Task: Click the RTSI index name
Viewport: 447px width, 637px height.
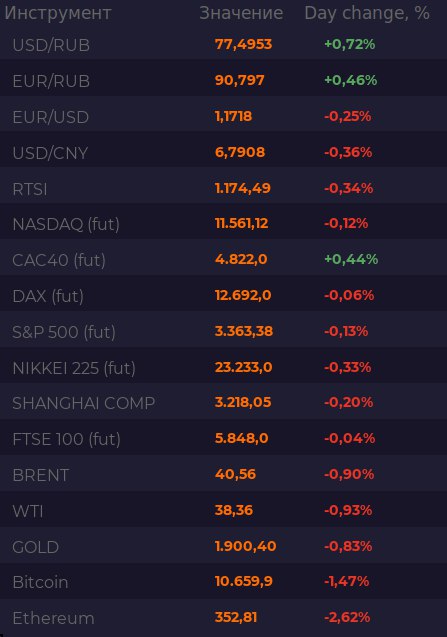Action: (x=30, y=189)
